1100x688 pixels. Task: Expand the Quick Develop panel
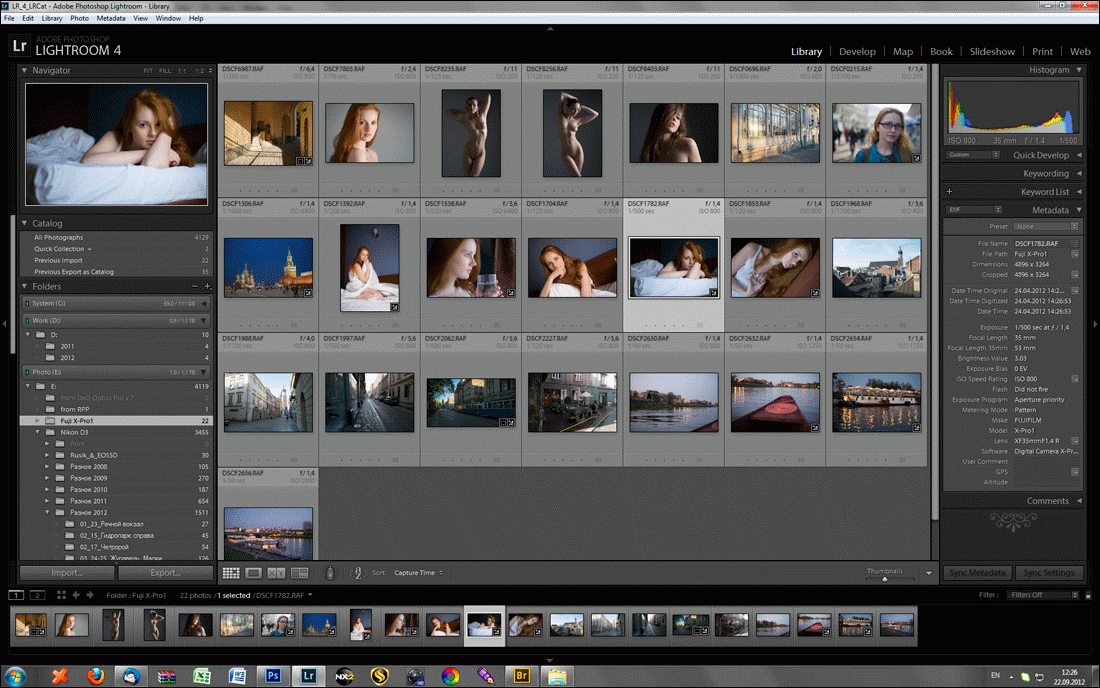1078,155
